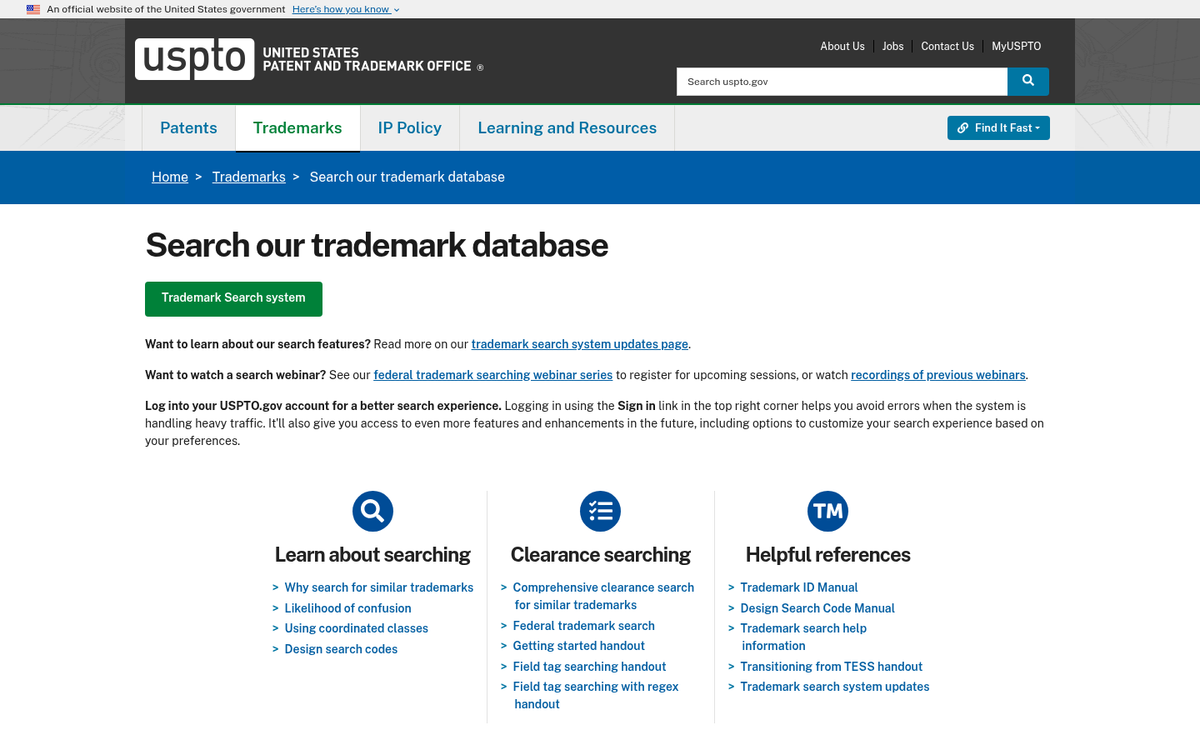The height and width of the screenshot is (750, 1200).
Task: Click the TM Helpful references icon
Action: pyautogui.click(x=827, y=510)
